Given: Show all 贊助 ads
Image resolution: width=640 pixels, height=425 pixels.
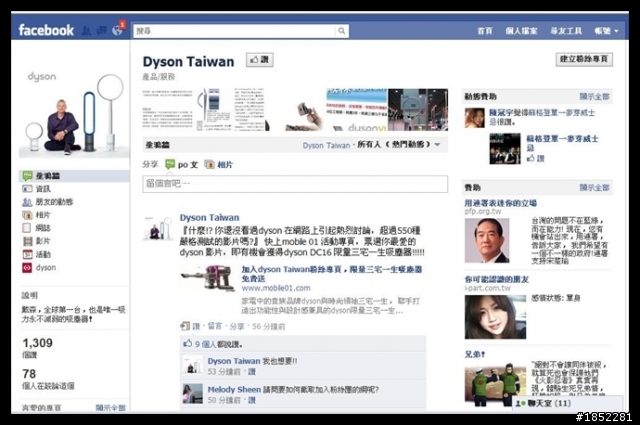Looking at the screenshot, I should click(x=594, y=188).
